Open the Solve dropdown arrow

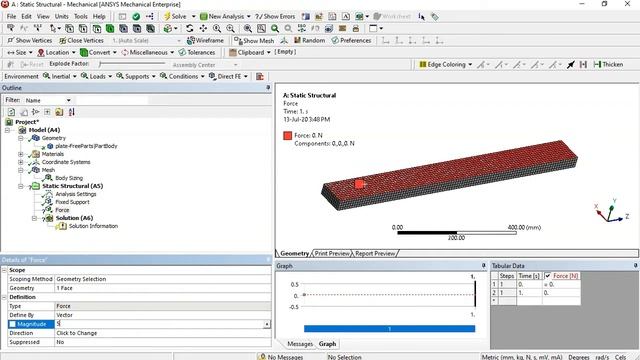(x=194, y=17)
